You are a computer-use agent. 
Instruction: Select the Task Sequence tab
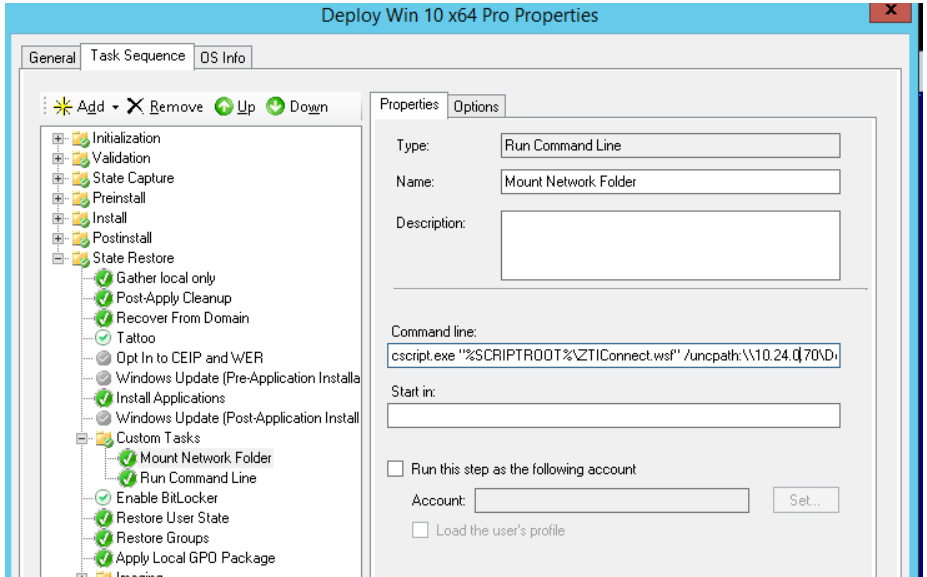[138, 56]
